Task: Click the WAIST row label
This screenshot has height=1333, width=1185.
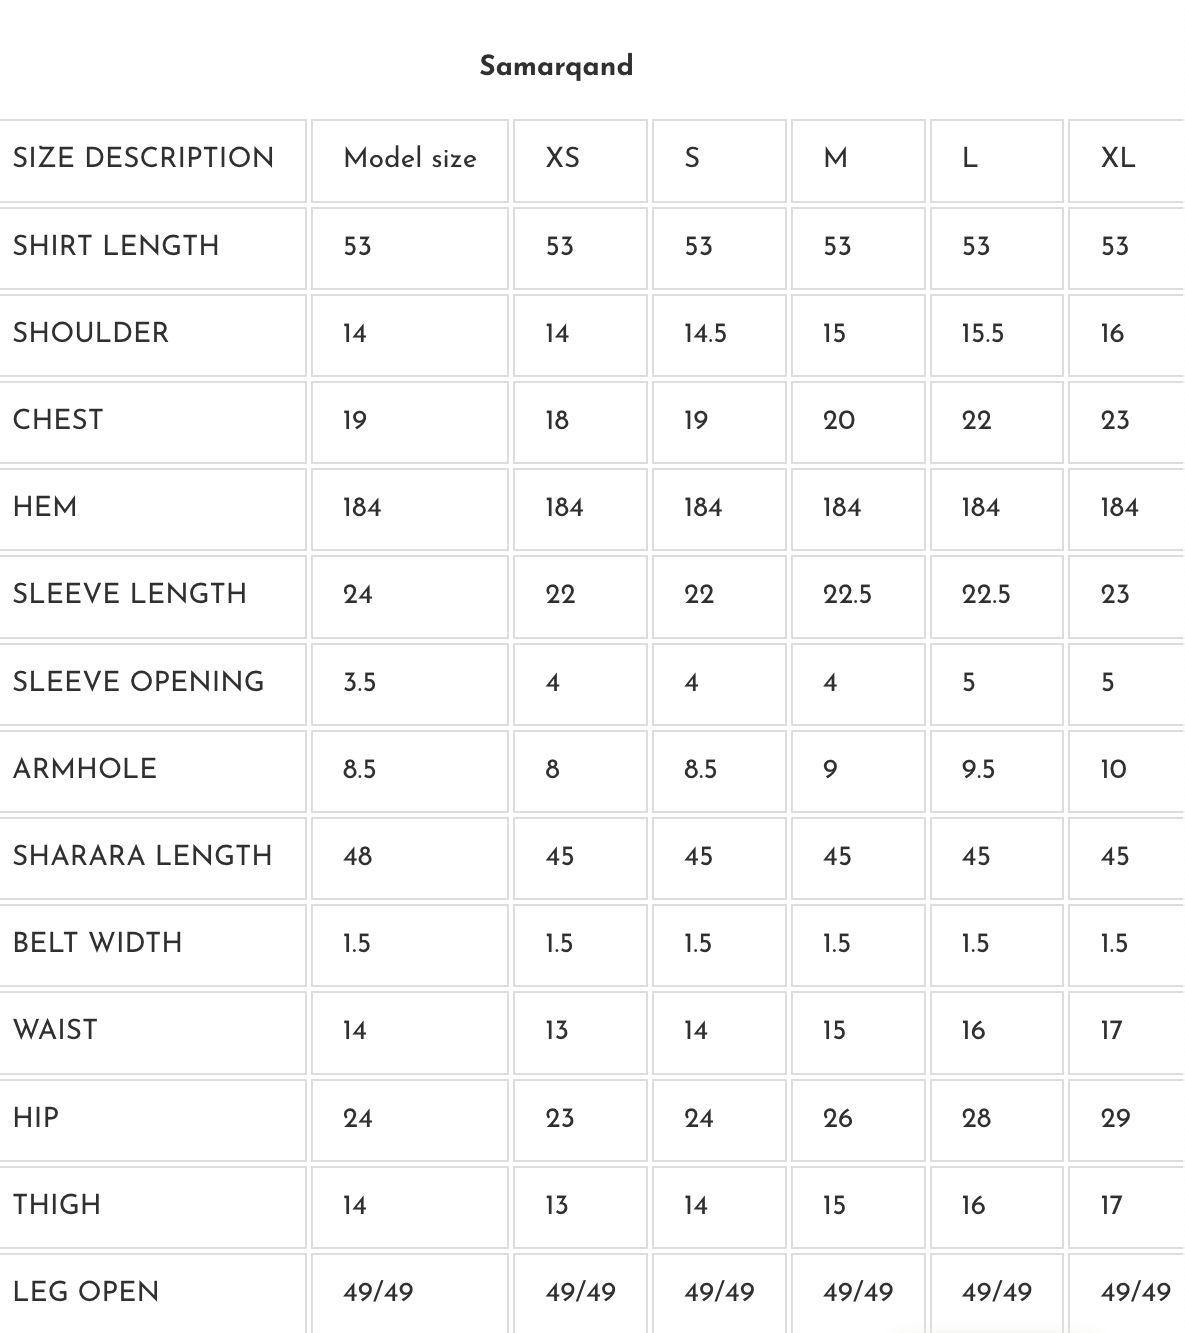Action: pyautogui.click(x=55, y=1030)
